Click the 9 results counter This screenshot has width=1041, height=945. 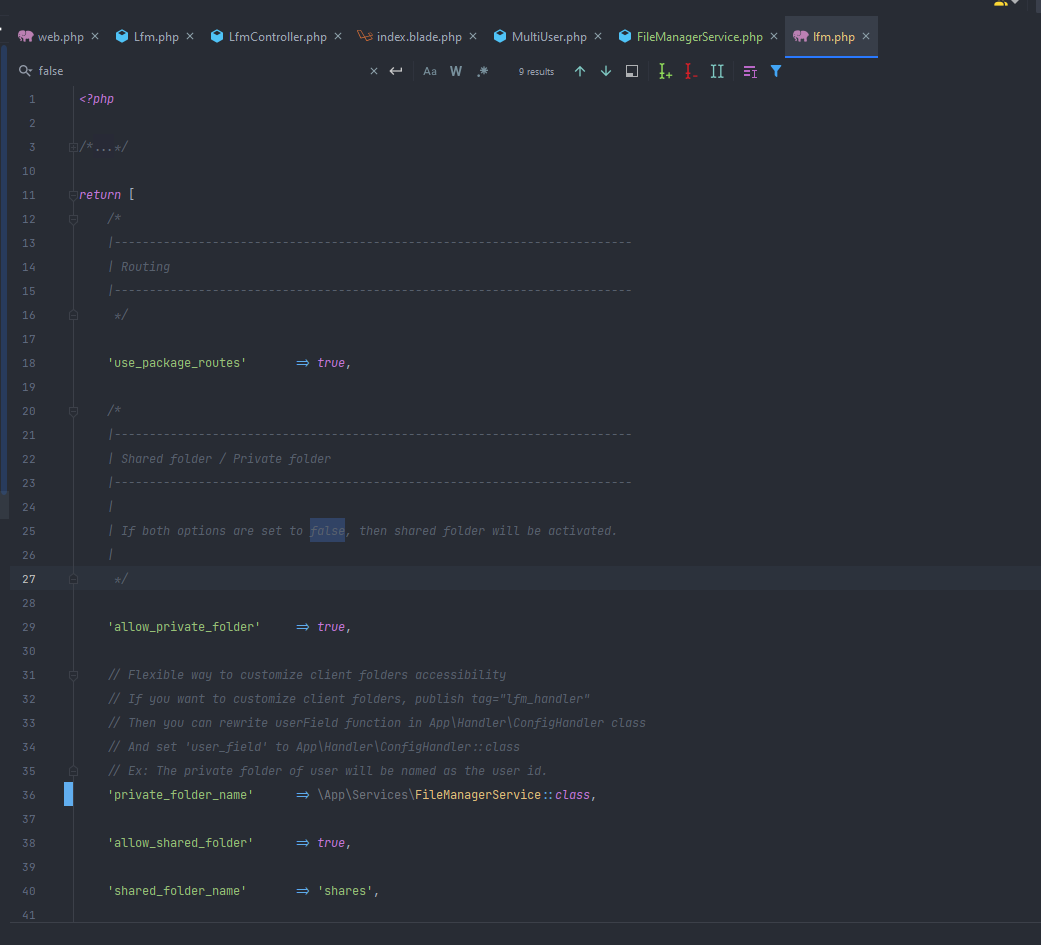536,71
